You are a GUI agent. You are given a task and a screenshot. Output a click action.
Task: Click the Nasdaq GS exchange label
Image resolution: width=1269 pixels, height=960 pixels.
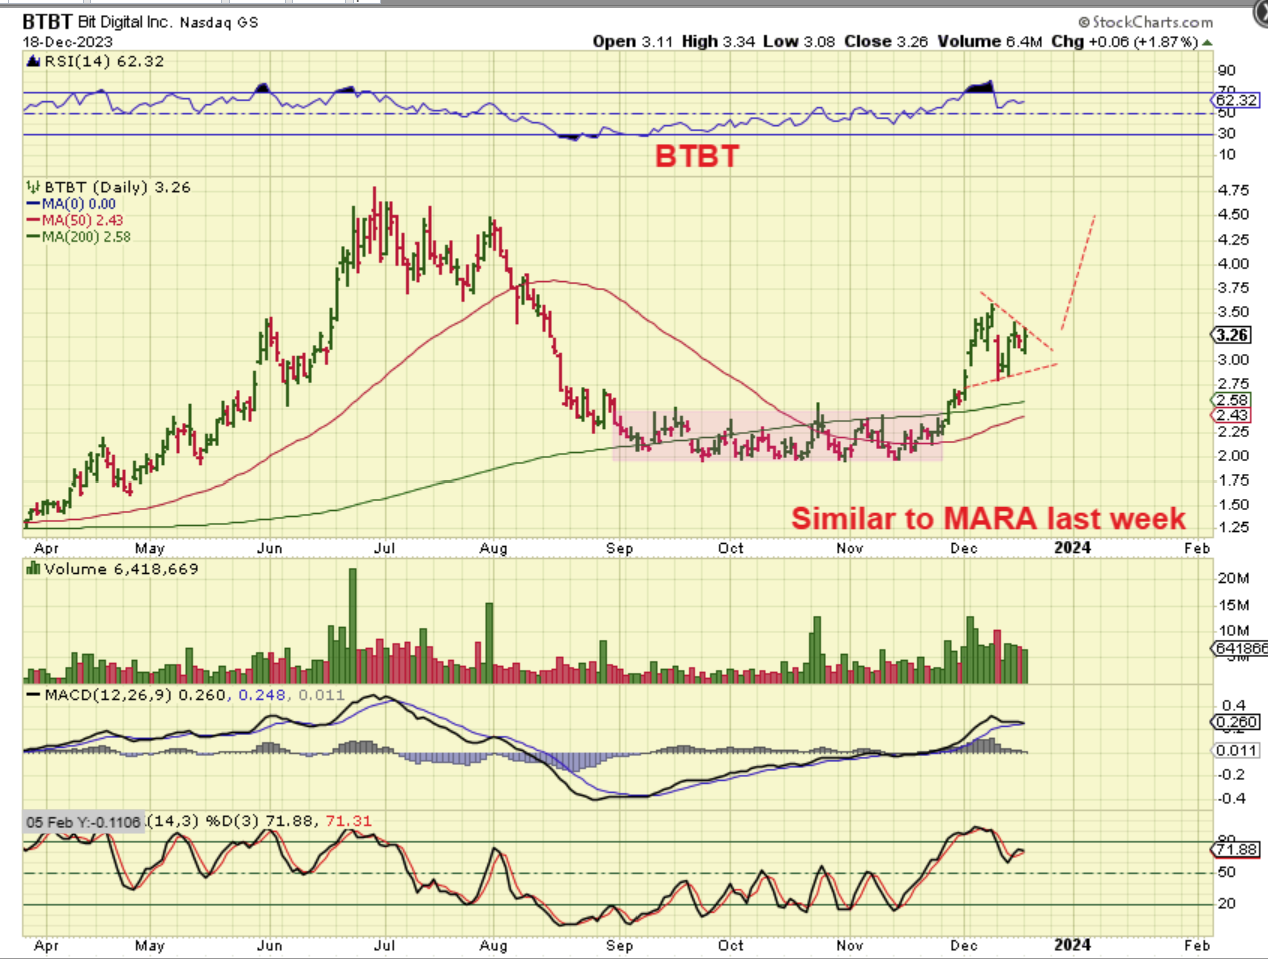(218, 22)
